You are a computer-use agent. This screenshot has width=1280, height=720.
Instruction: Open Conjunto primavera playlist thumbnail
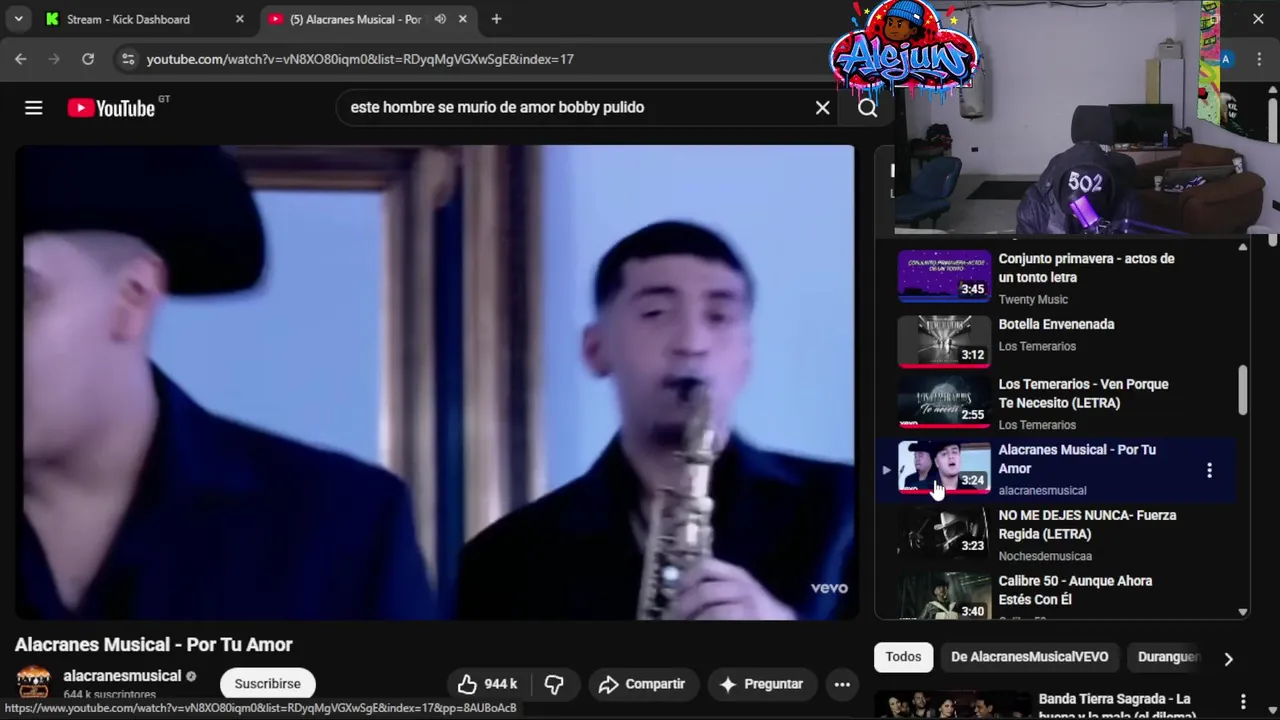[x=944, y=275]
